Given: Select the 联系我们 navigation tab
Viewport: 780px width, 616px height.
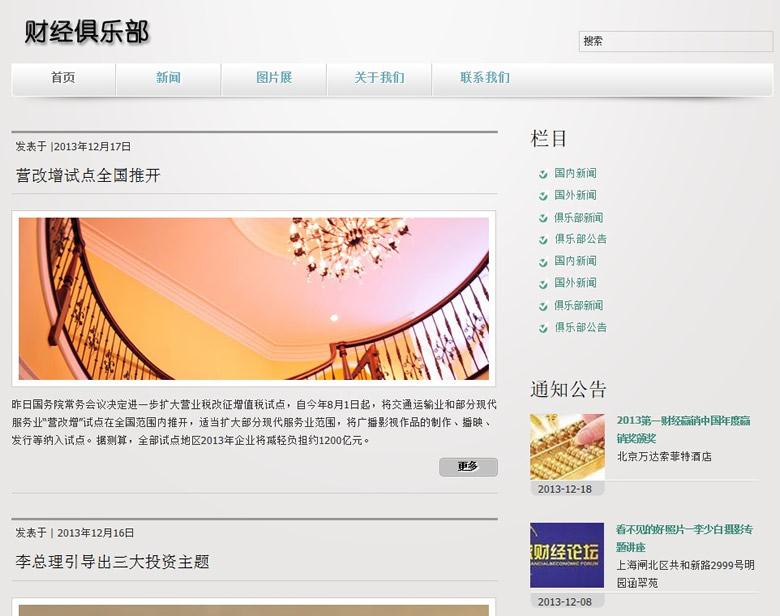Looking at the screenshot, I should pyautogui.click(x=485, y=78).
